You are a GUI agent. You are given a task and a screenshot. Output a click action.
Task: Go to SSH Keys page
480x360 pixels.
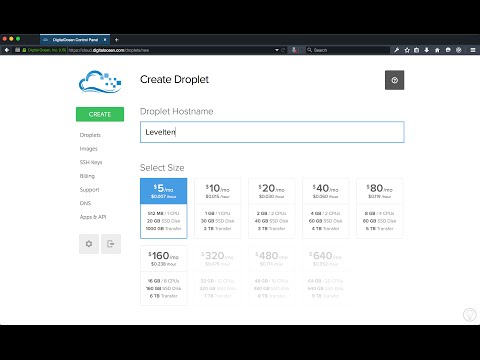tap(91, 162)
